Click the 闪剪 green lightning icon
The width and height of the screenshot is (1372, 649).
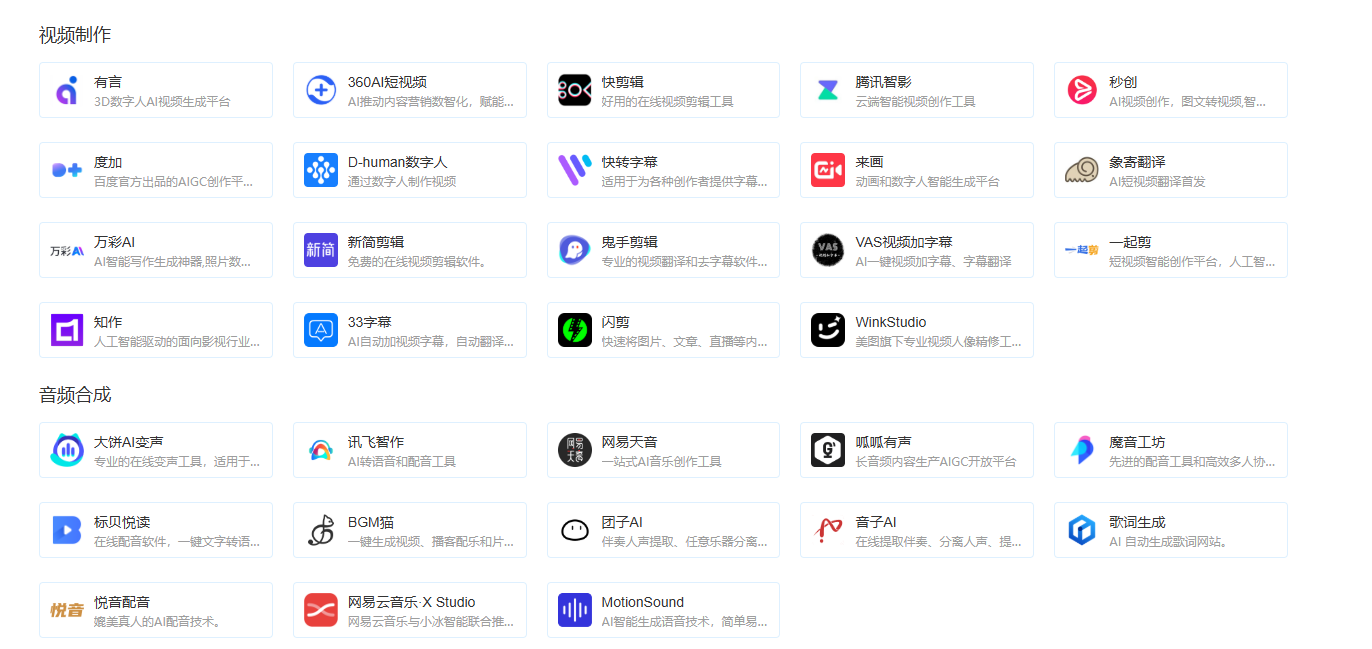point(574,330)
